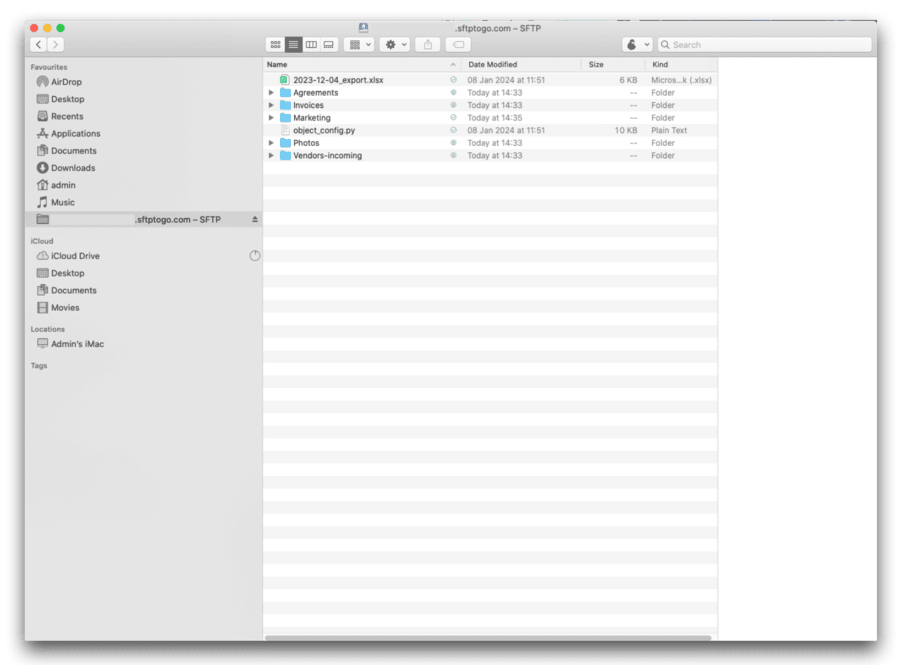Viewport: 900px width, 665px height.
Task: Switch to icon view in toolbar
Action: (275, 45)
